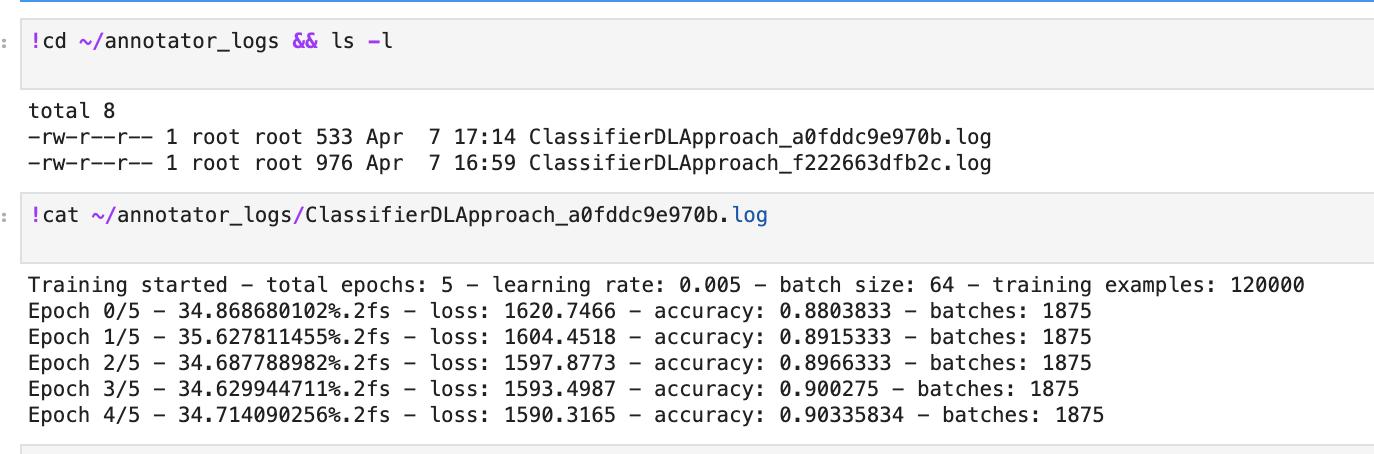Click the 'Training started' text in output
Image resolution: width=1374 pixels, height=454 pixels.
(120, 285)
